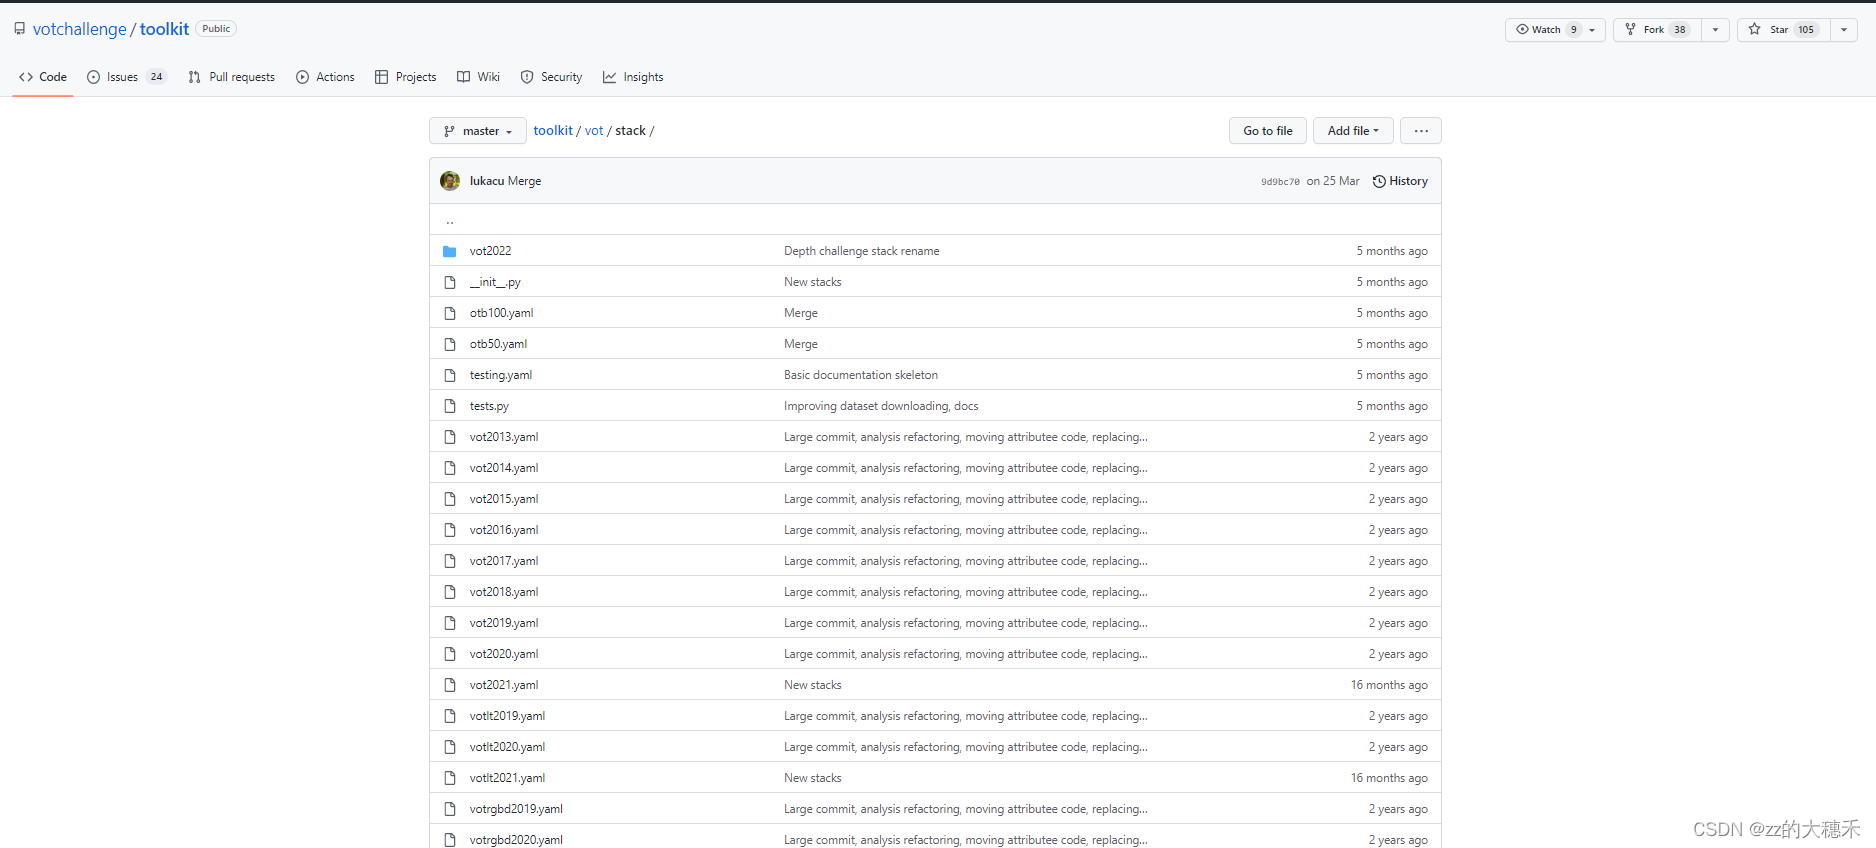Open the fork list dropdown arrow
Image resolution: width=1876 pixels, height=848 pixels.
[x=1715, y=30]
